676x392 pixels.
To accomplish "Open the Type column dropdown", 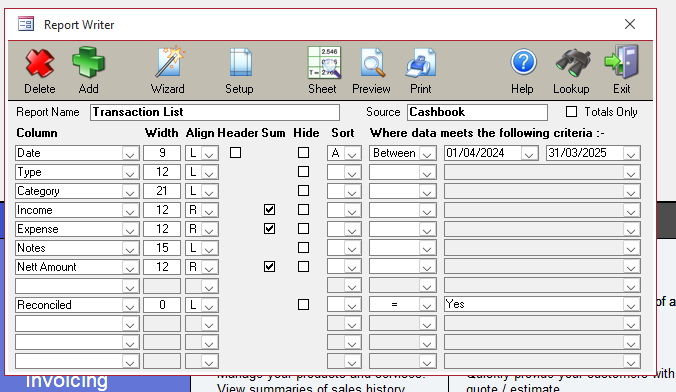I will 130,172.
